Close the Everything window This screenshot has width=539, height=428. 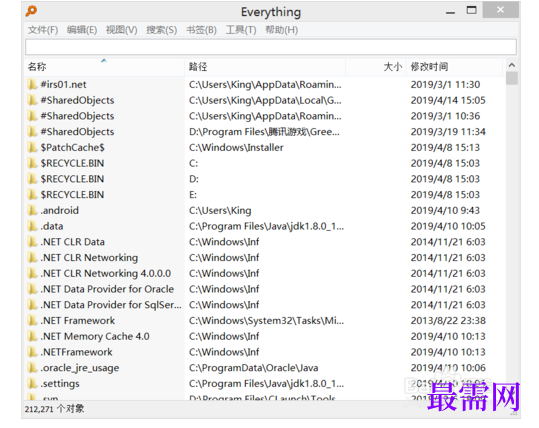500,10
